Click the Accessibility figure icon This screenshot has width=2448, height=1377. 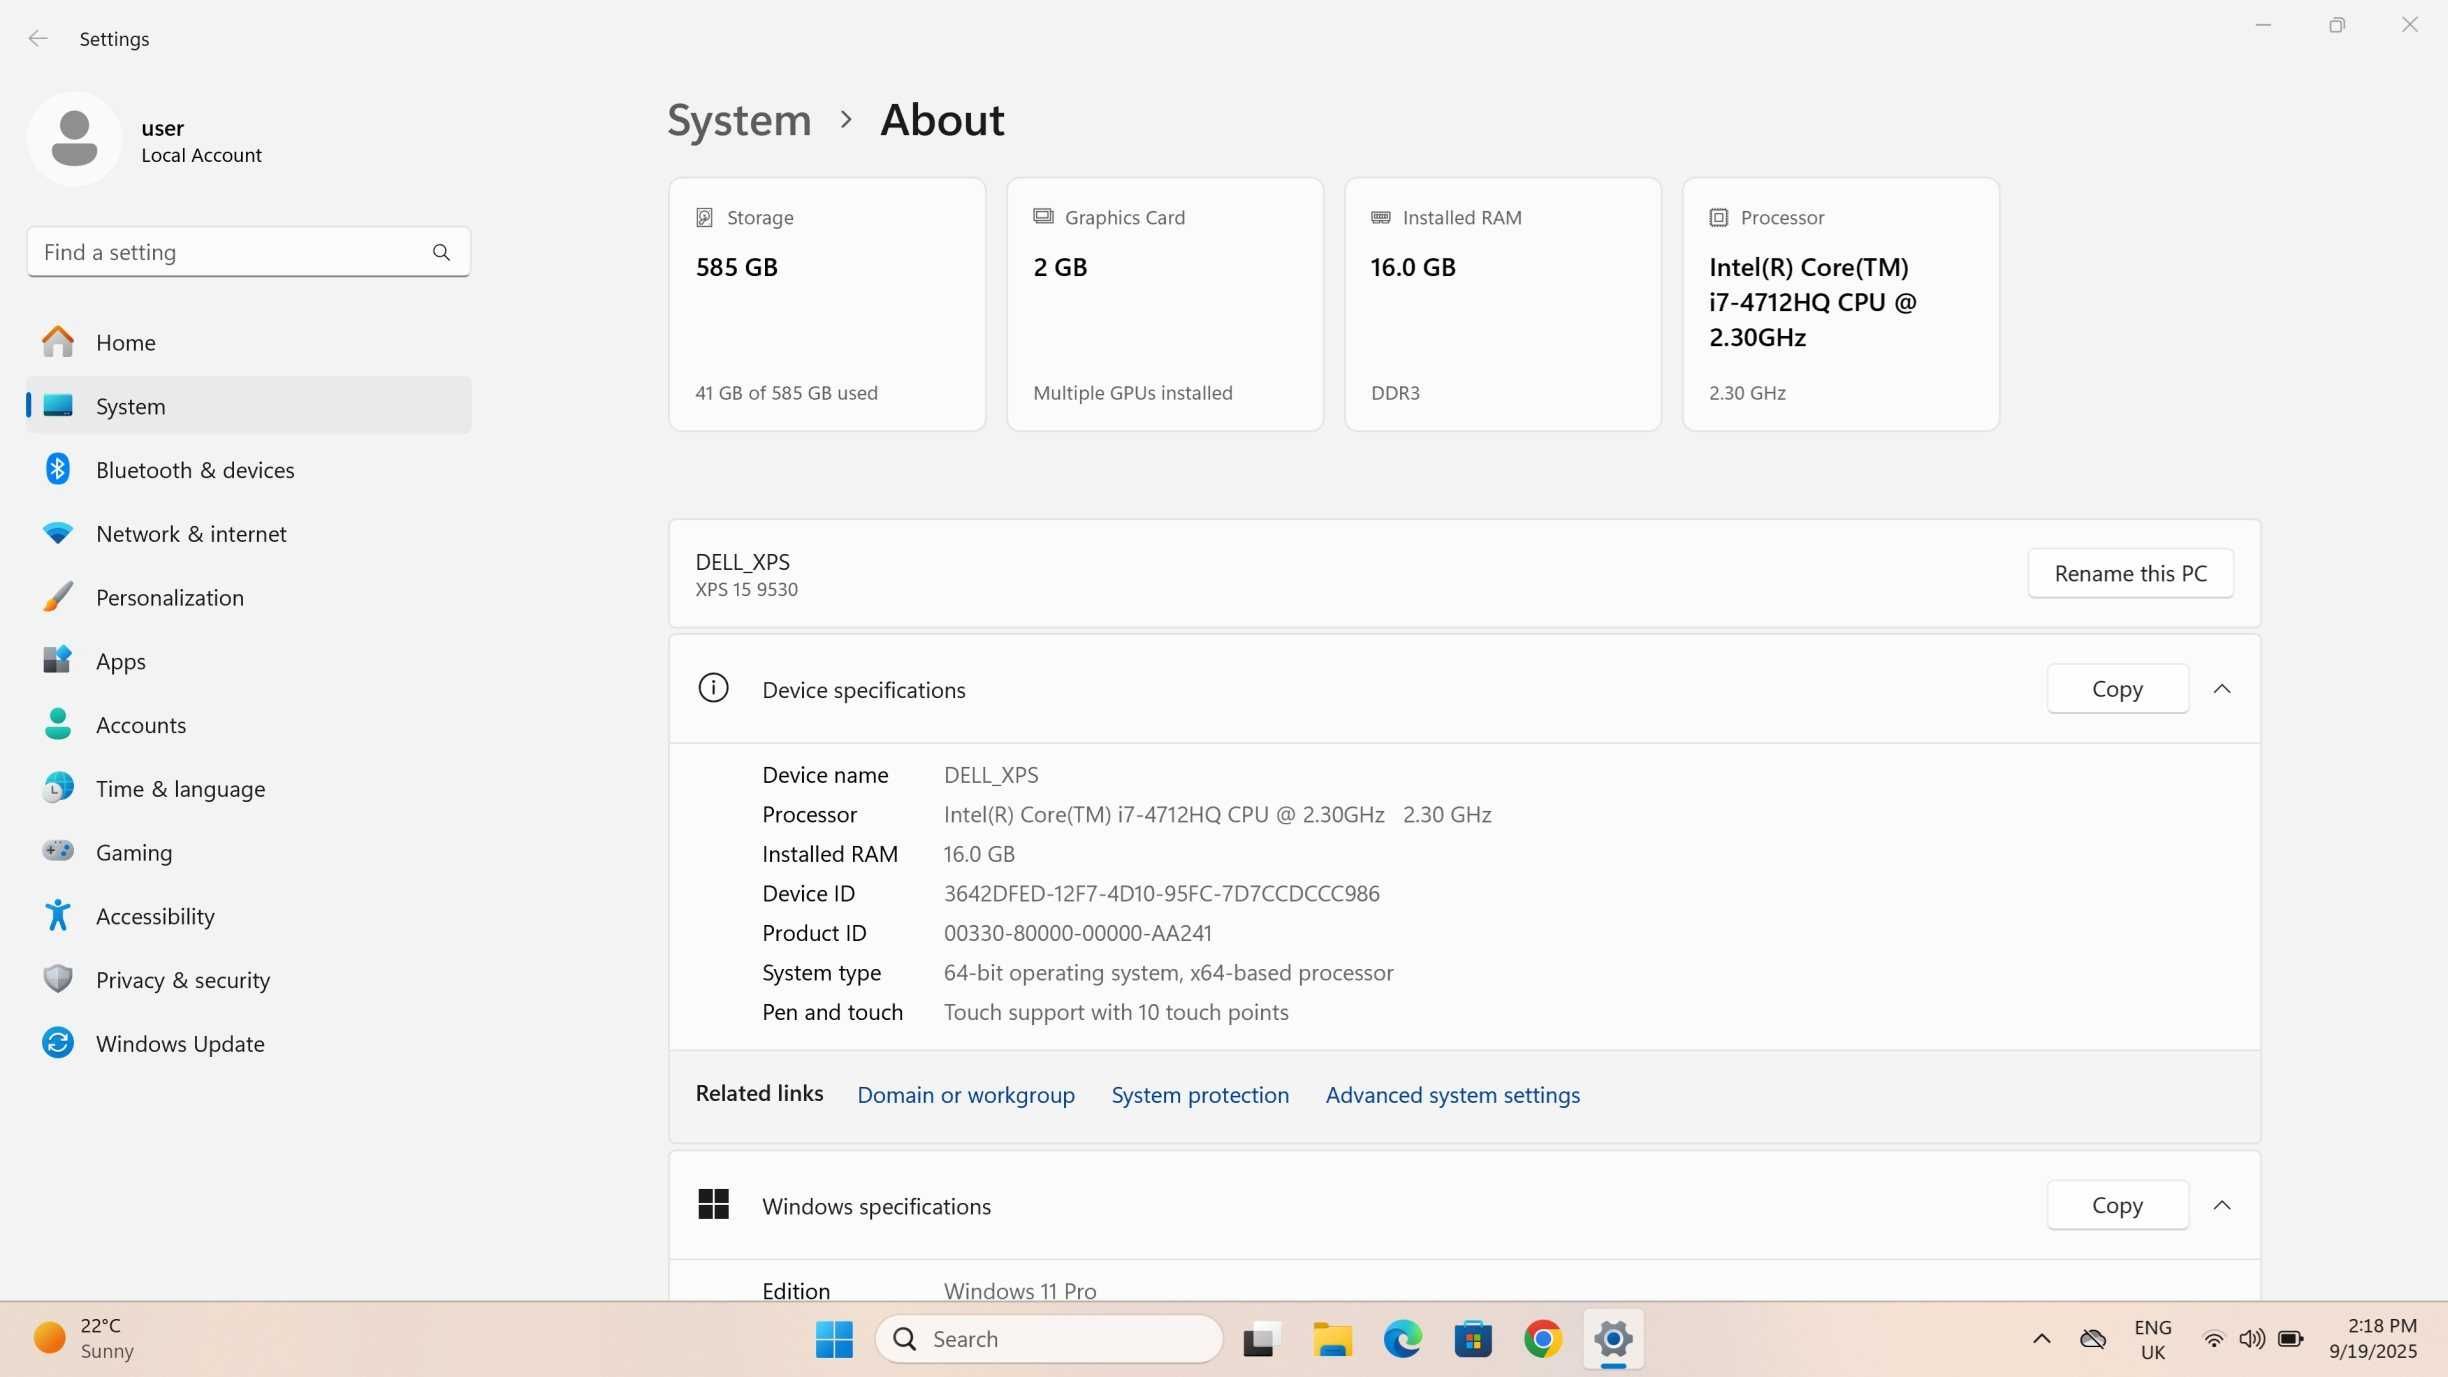point(58,915)
